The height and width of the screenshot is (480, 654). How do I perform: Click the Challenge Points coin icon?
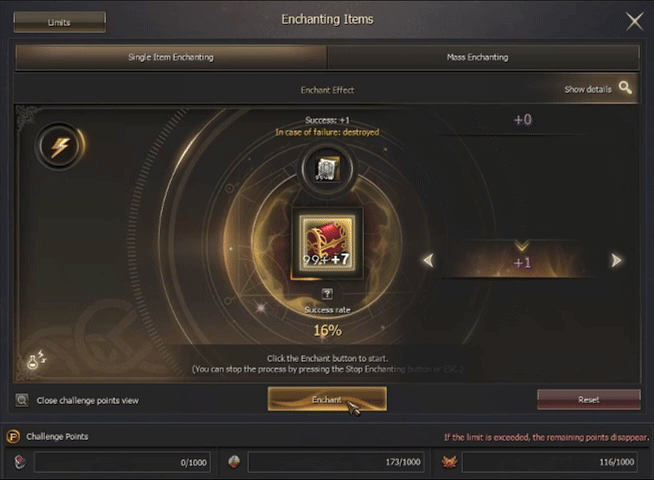pos(13,437)
